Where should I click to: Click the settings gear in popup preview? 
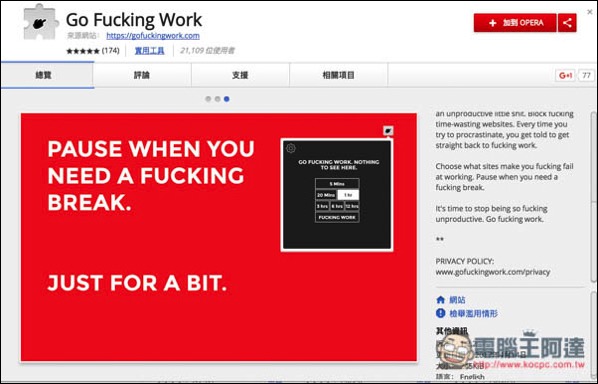[x=291, y=148]
